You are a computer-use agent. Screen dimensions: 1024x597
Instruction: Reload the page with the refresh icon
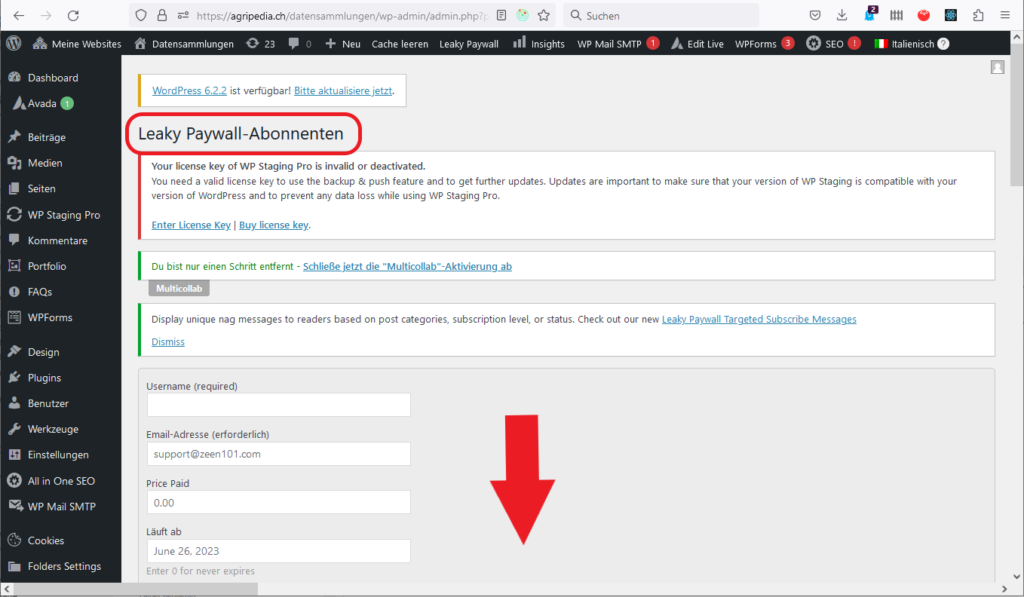73,16
